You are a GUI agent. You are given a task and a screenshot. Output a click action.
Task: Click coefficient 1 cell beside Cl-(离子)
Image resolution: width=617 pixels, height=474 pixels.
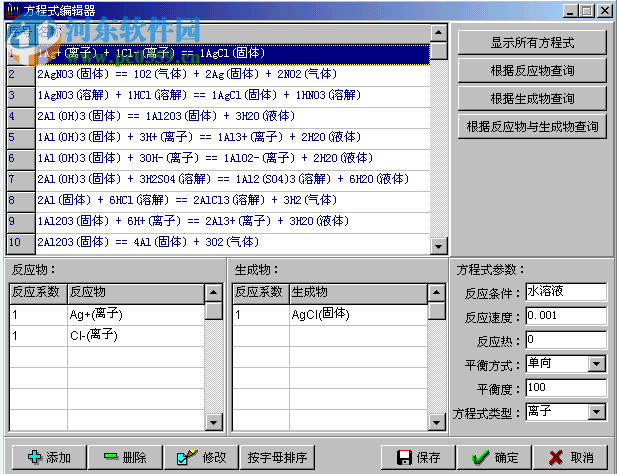click(38, 336)
